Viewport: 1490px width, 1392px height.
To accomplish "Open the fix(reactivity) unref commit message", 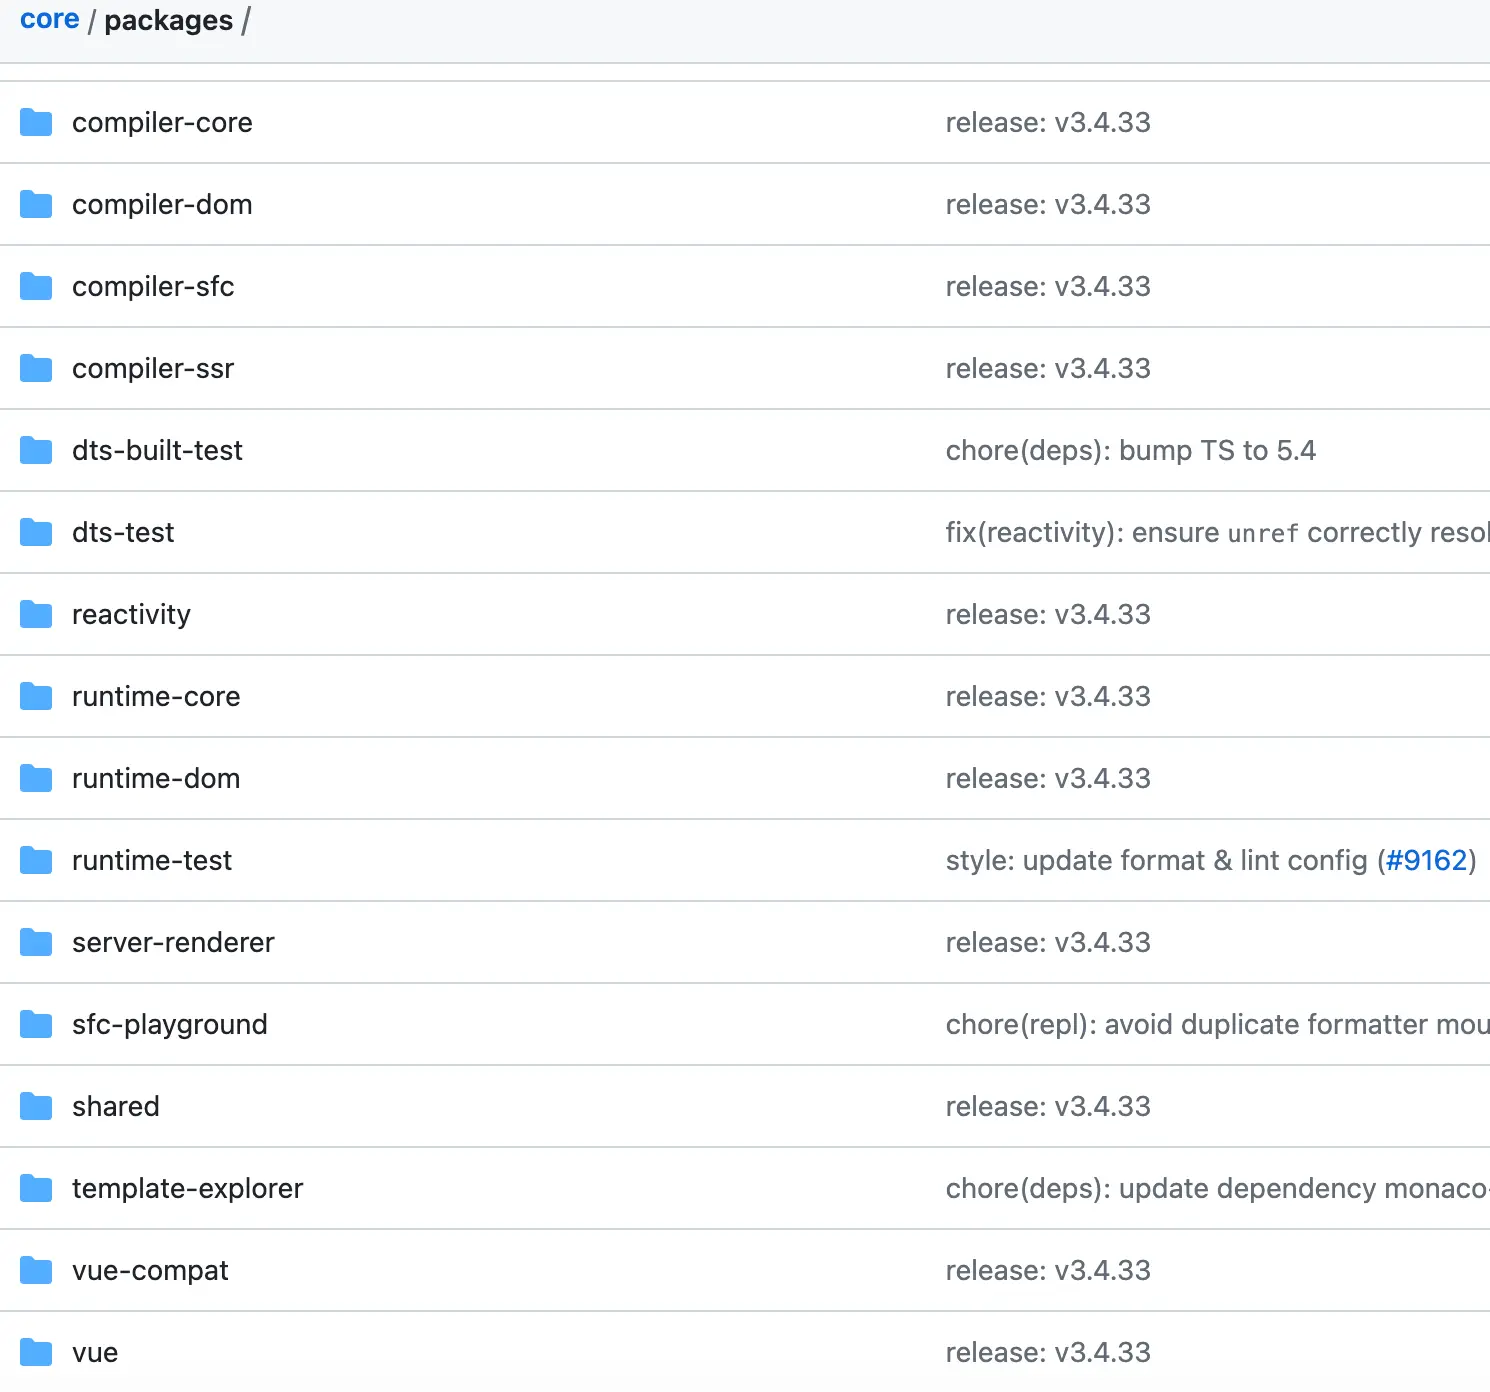I will [1218, 532].
